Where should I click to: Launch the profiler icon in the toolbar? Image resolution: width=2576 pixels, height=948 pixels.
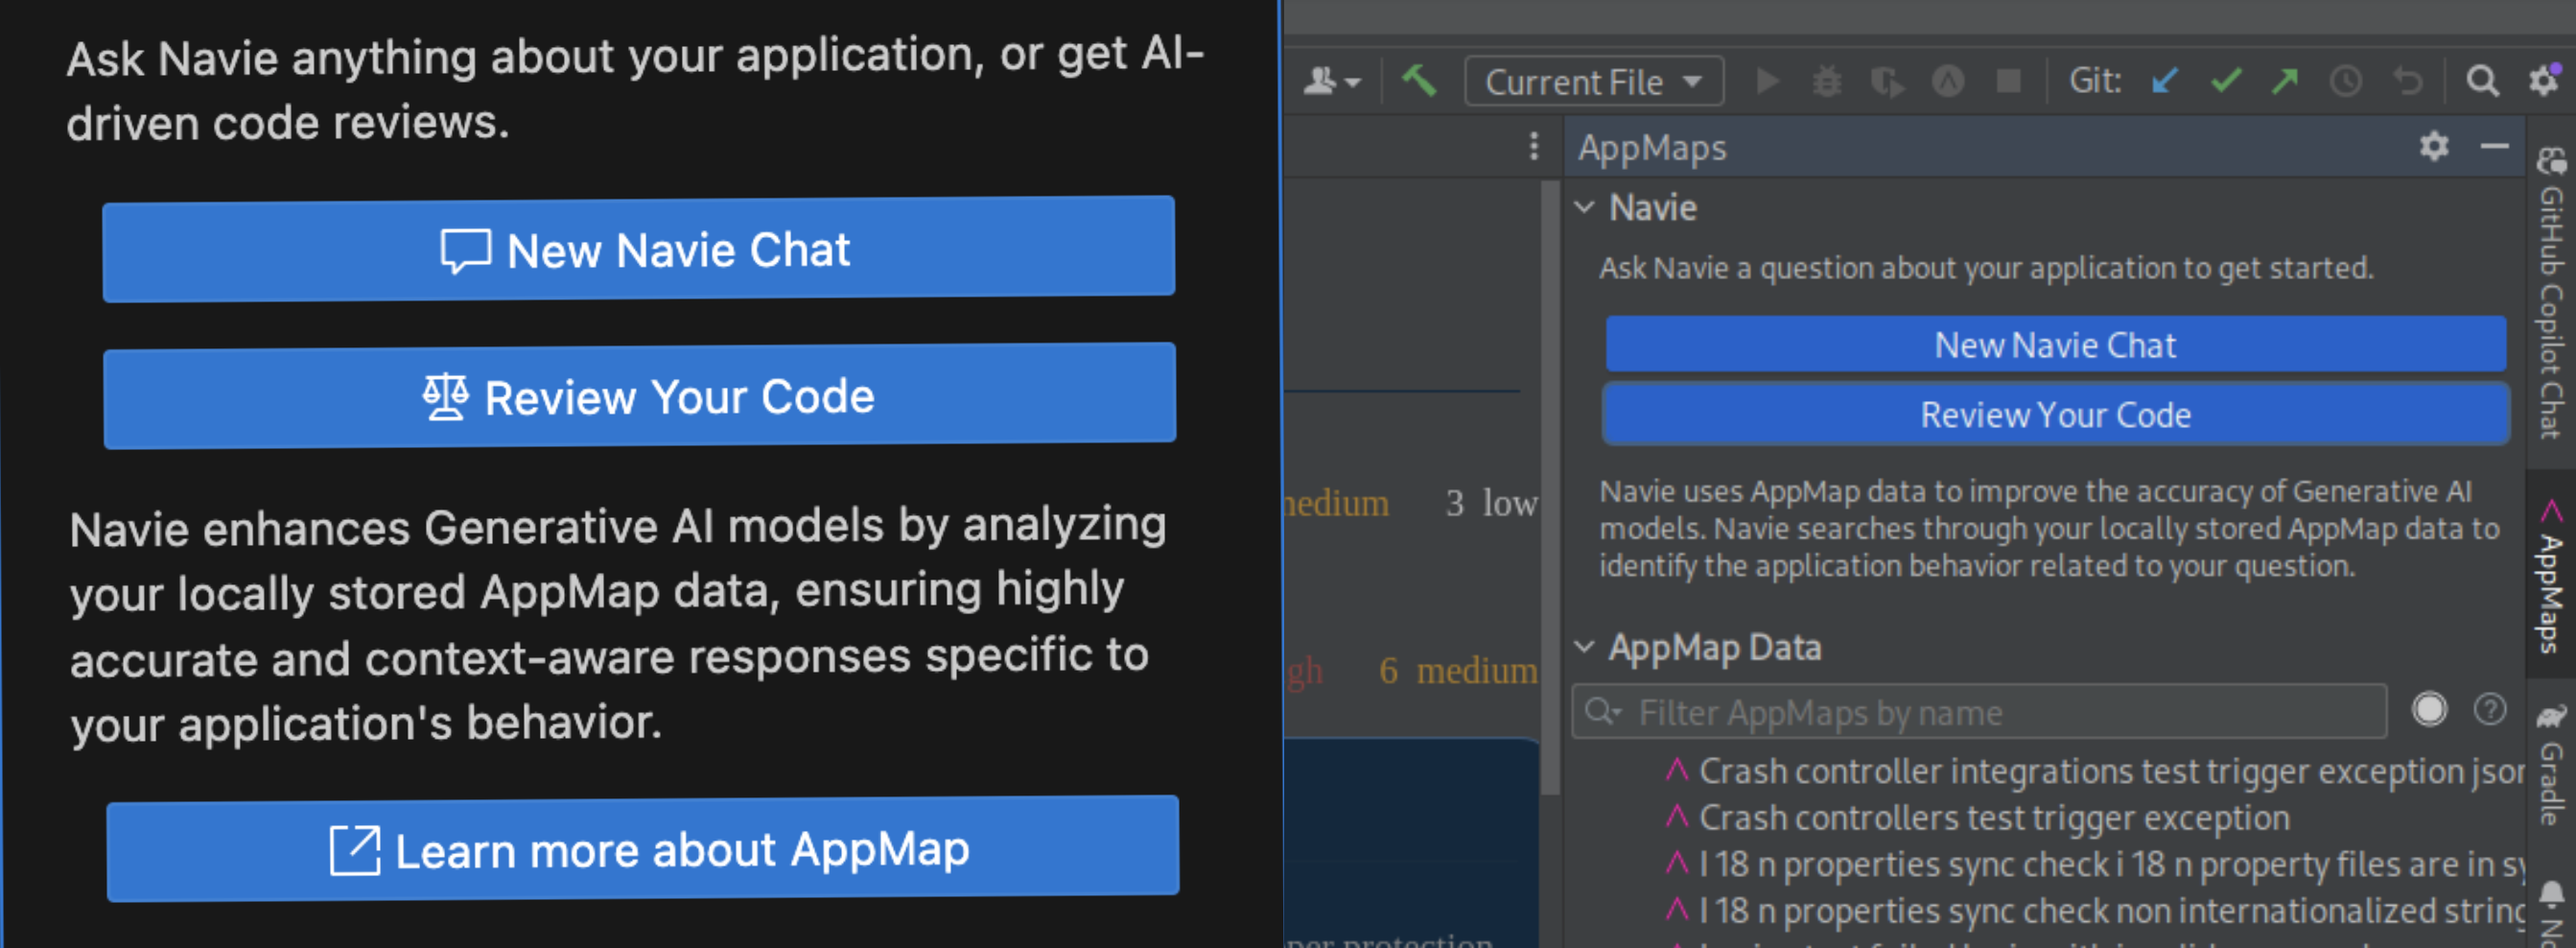(1948, 81)
